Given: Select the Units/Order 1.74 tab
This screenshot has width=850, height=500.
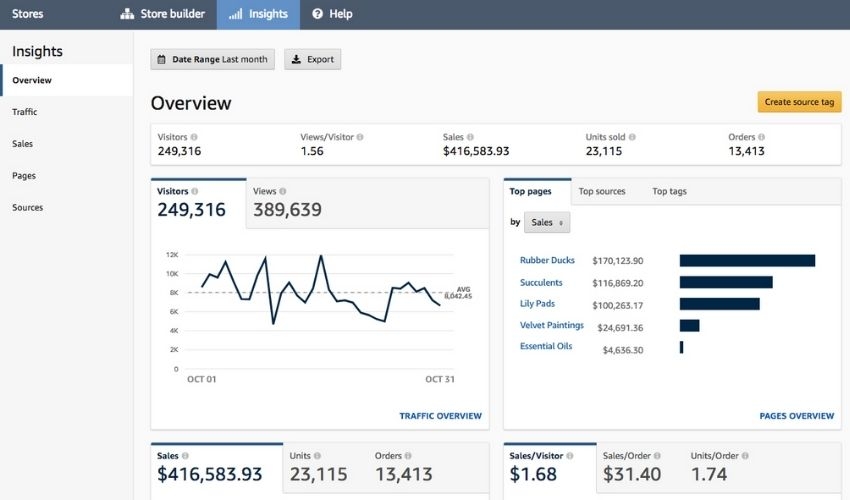Looking at the screenshot, I should (x=721, y=469).
